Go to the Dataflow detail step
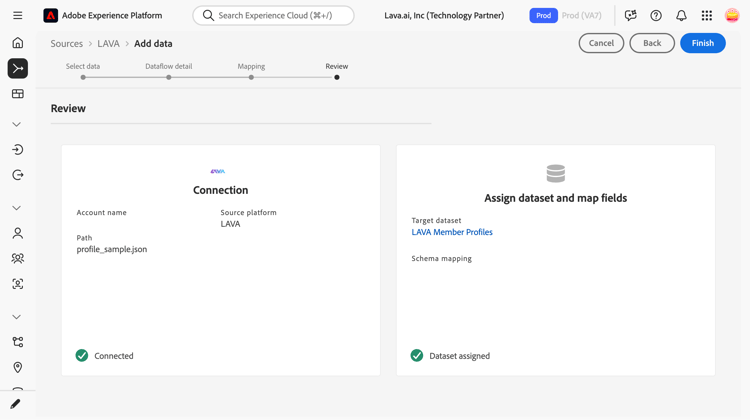 (169, 66)
